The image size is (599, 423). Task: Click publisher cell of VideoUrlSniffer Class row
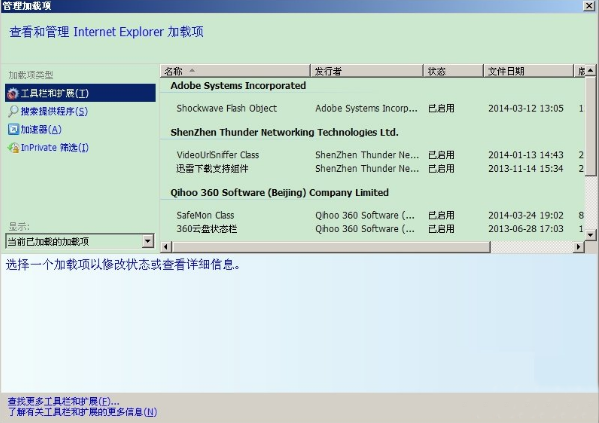(x=367, y=155)
